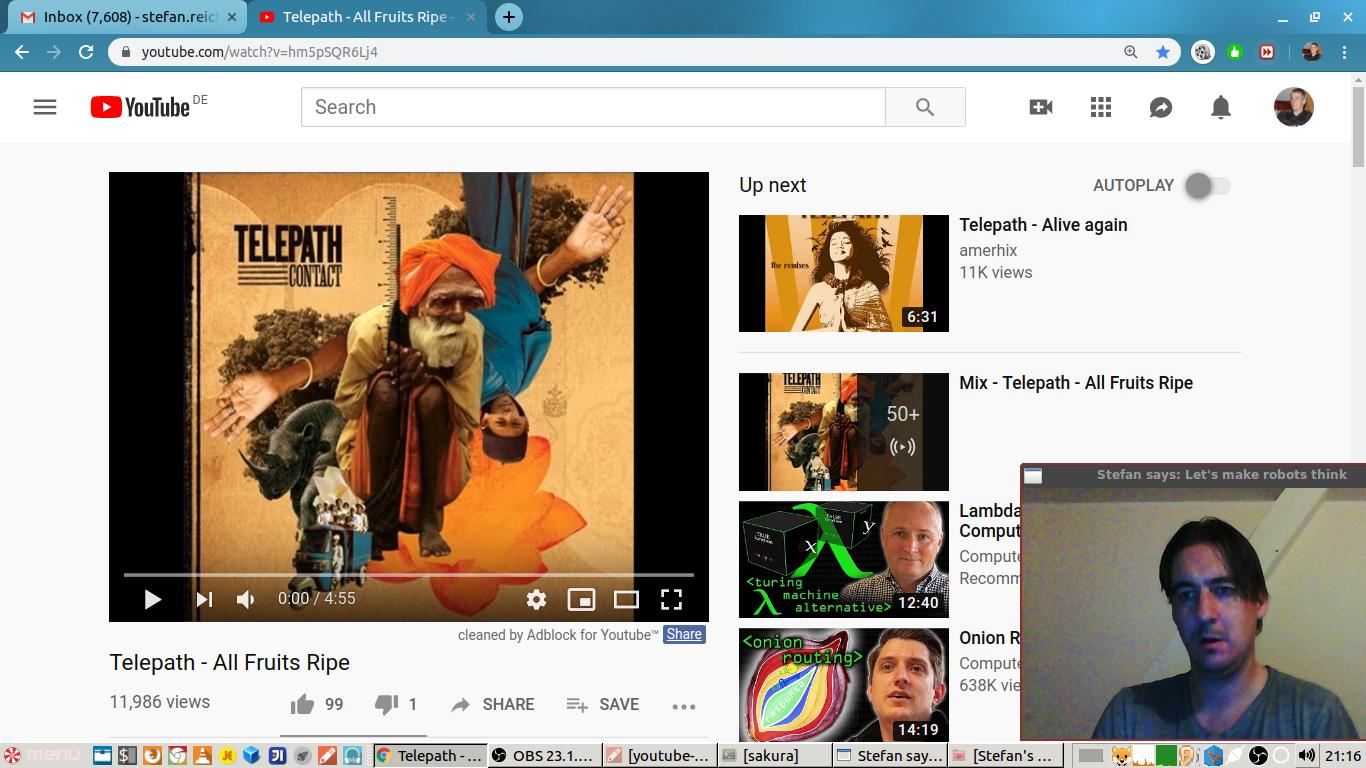Play the Telepath video
The height and width of the screenshot is (768, 1366).
pos(153,599)
